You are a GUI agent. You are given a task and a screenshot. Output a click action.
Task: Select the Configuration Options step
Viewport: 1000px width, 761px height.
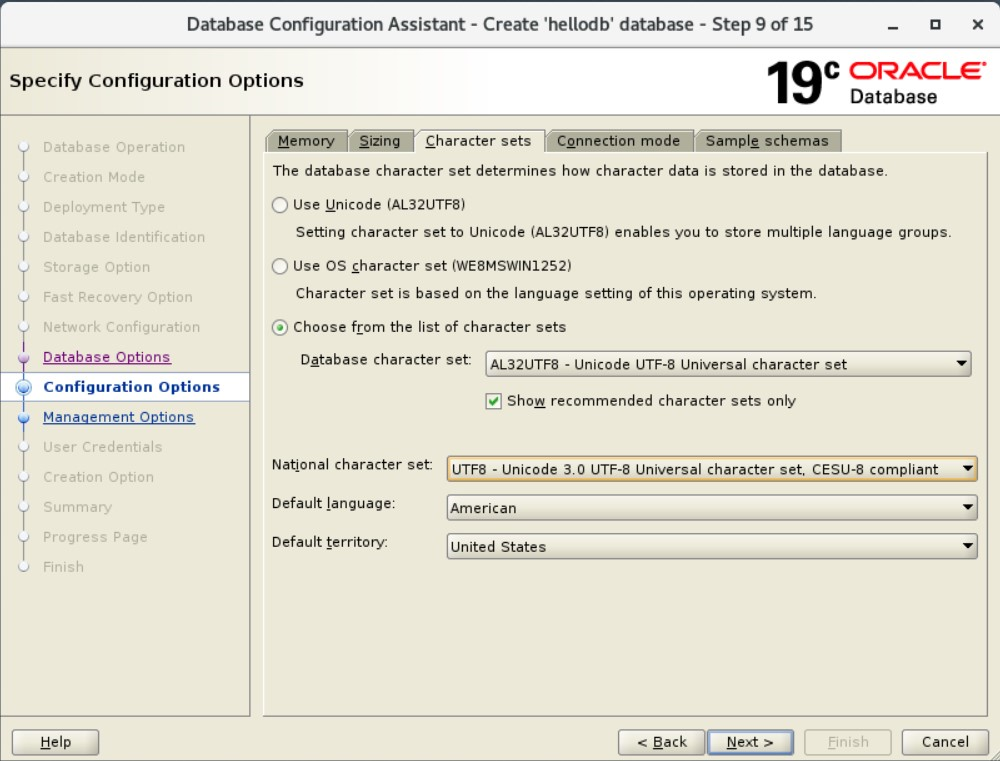[x=131, y=387]
